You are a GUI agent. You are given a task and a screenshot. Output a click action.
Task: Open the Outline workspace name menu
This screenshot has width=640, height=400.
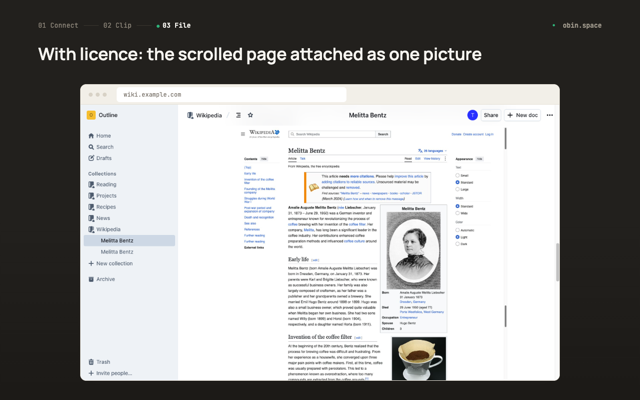point(108,115)
